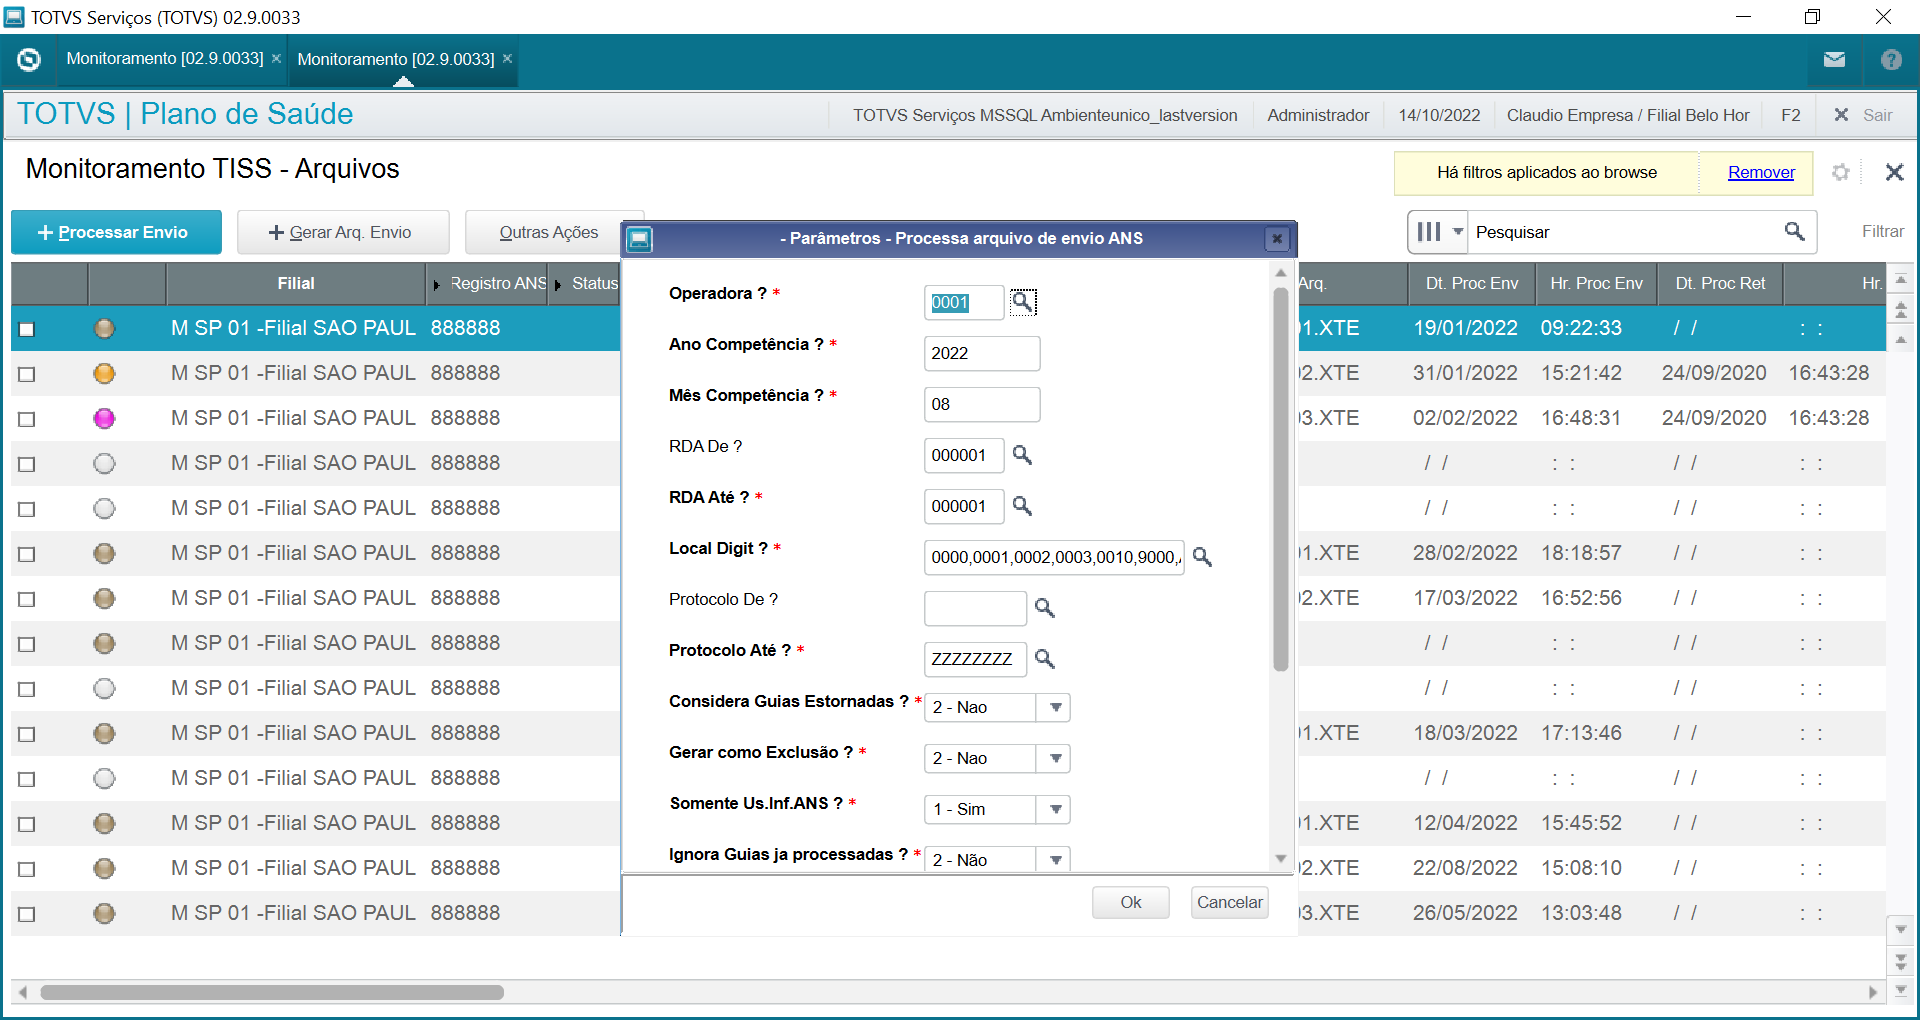Focus the Ano Competência input field
Image resolution: width=1920 pixels, height=1020 pixels.
pos(982,353)
